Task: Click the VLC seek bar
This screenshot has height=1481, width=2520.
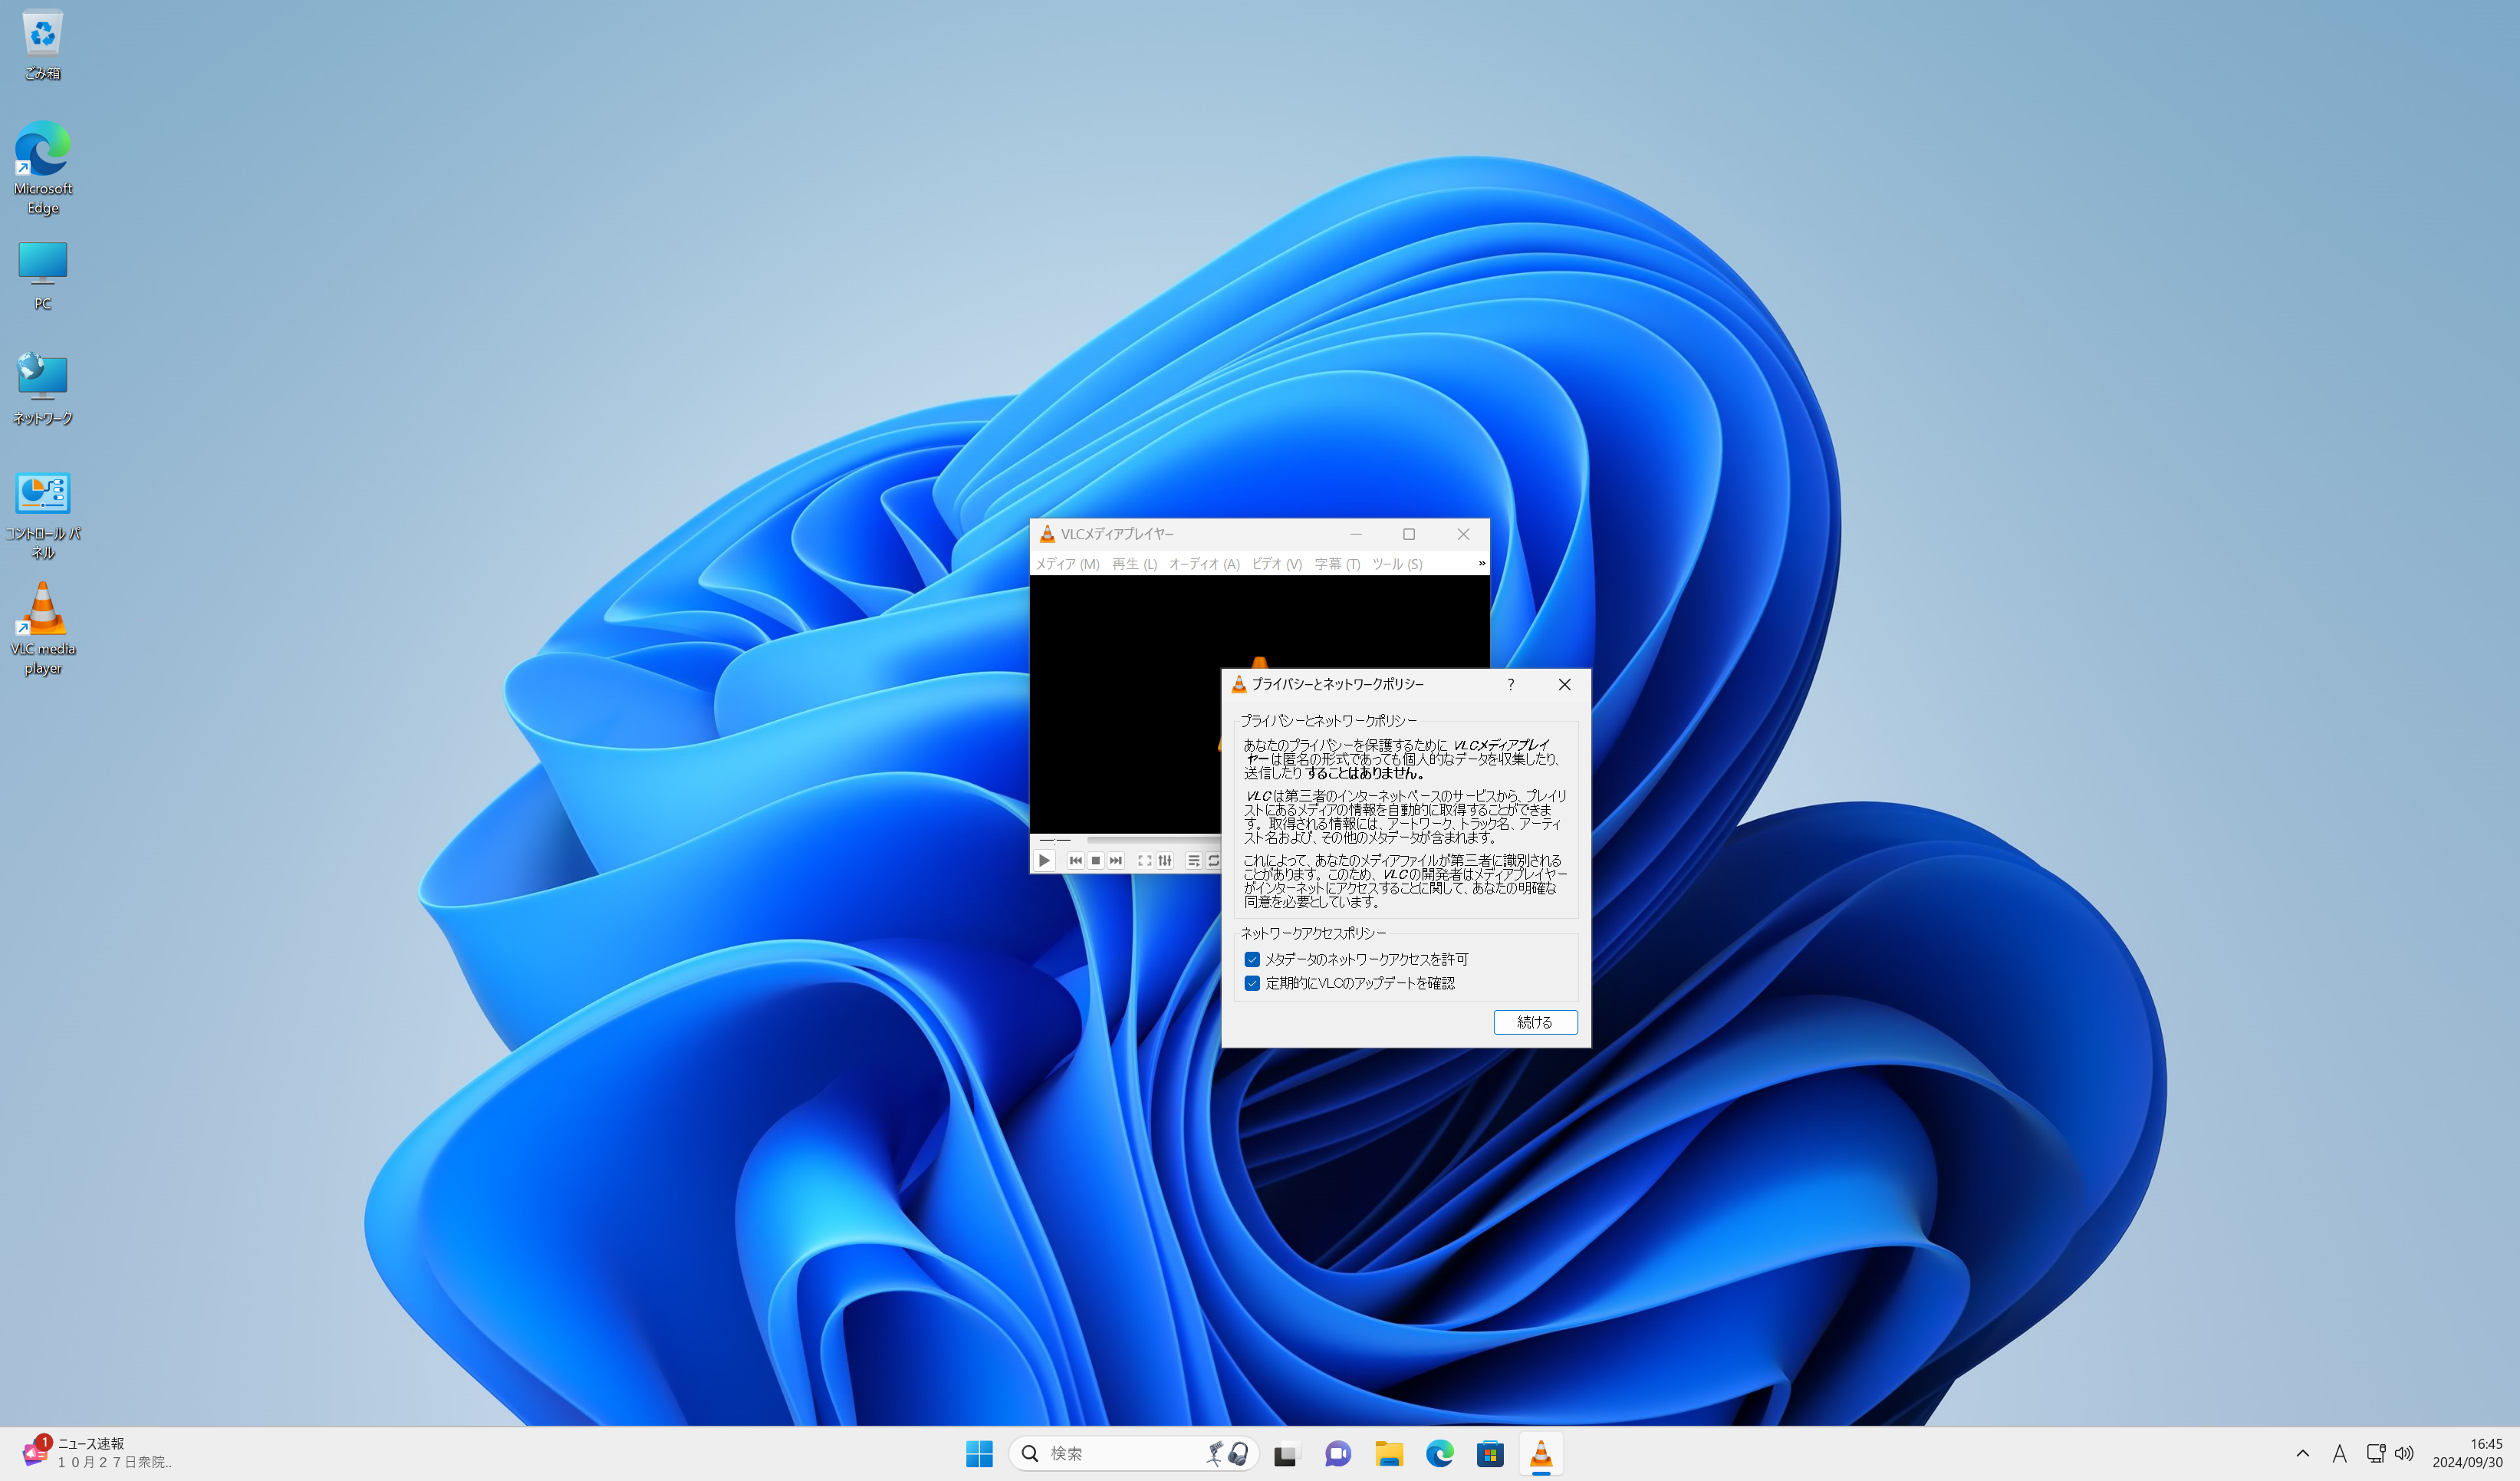Action: (x=1150, y=839)
